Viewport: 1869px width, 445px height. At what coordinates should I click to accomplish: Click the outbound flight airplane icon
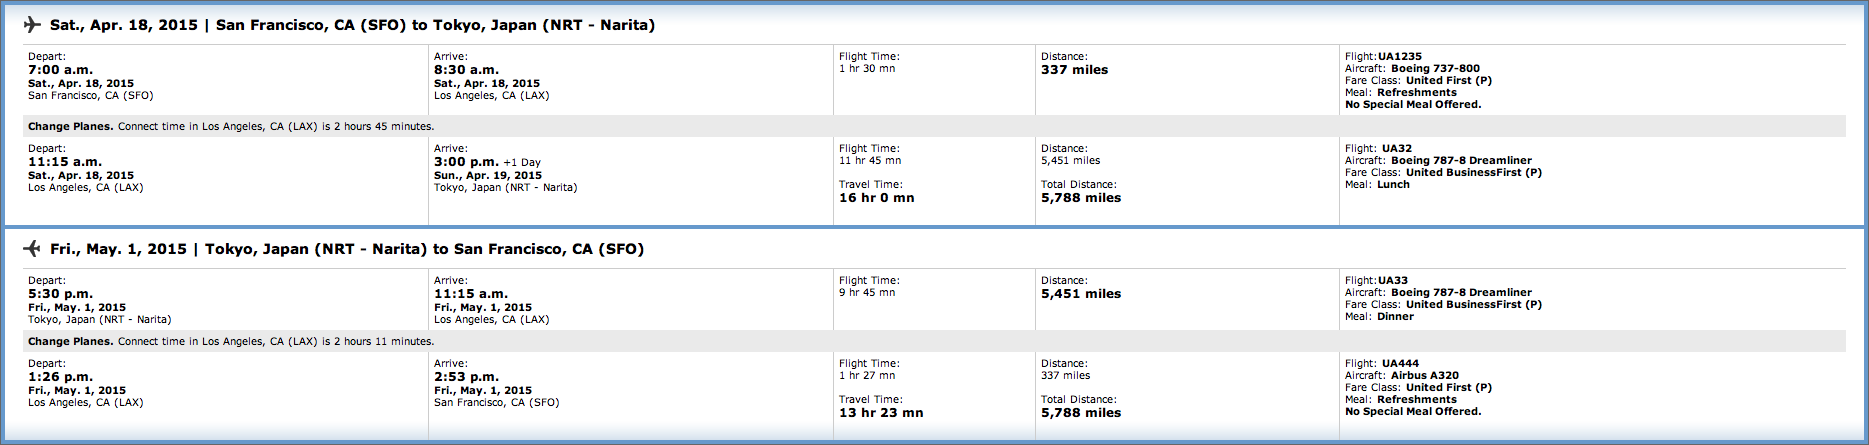(32, 25)
